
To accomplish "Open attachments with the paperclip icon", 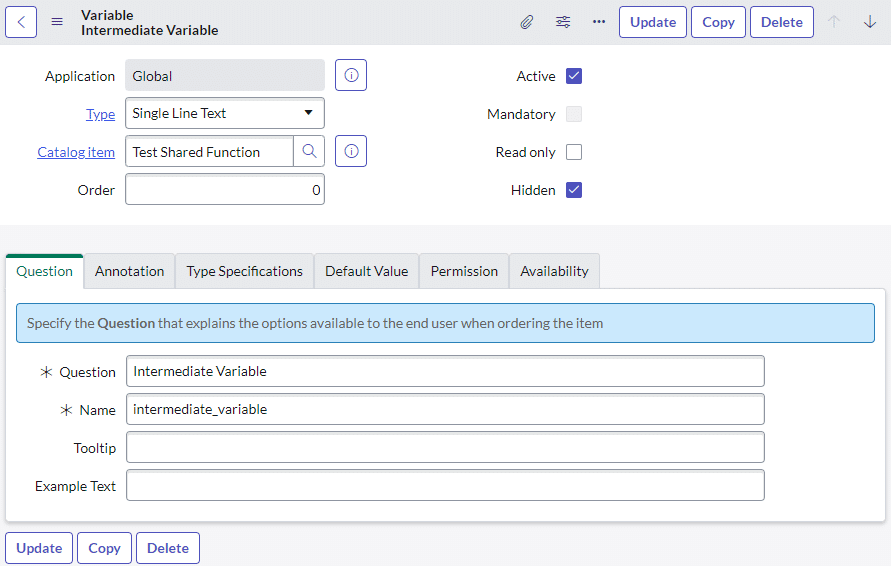I will [527, 22].
